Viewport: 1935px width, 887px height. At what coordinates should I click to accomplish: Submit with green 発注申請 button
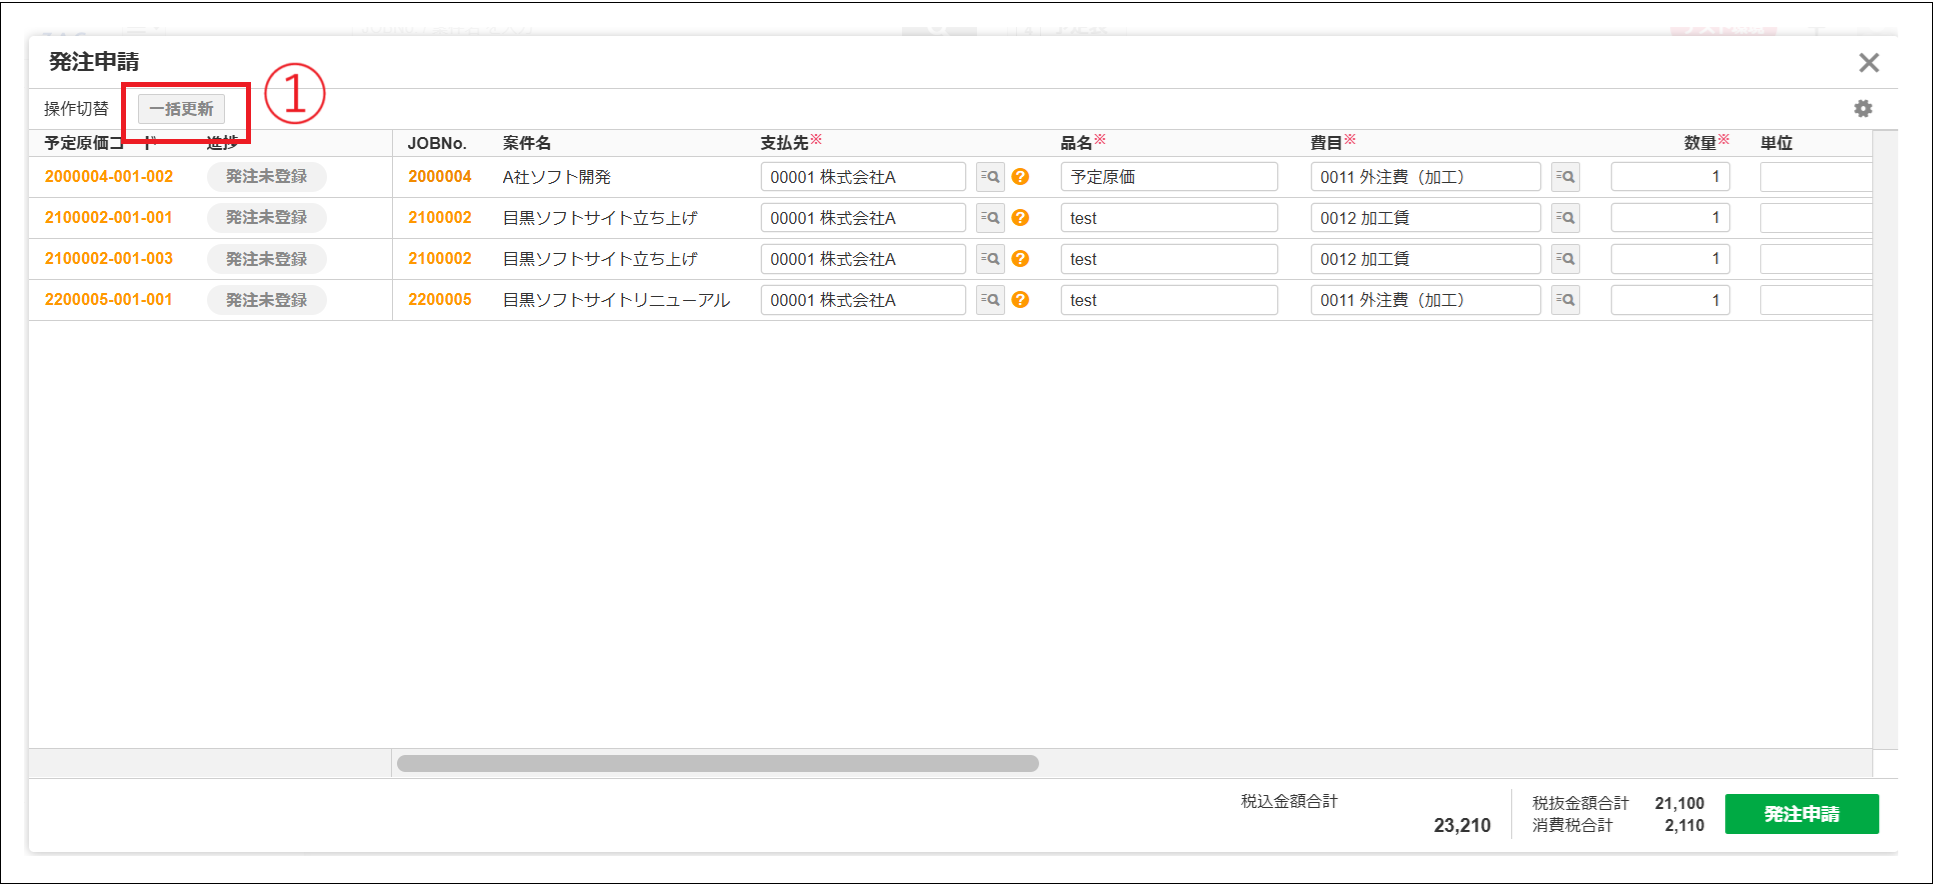[x=1801, y=814]
